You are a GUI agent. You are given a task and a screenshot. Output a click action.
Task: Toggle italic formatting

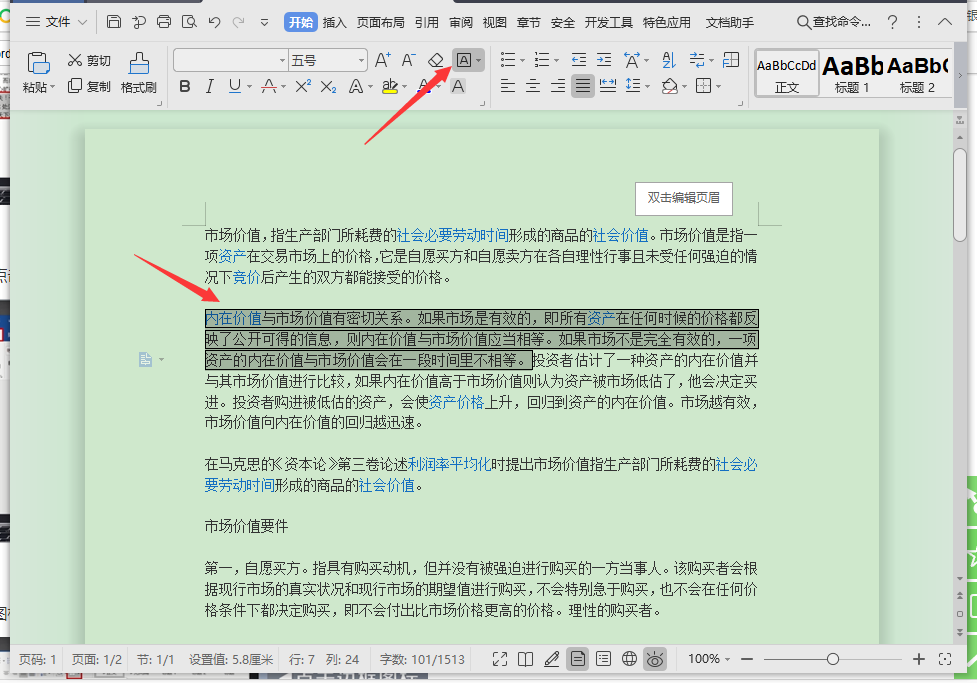click(209, 87)
